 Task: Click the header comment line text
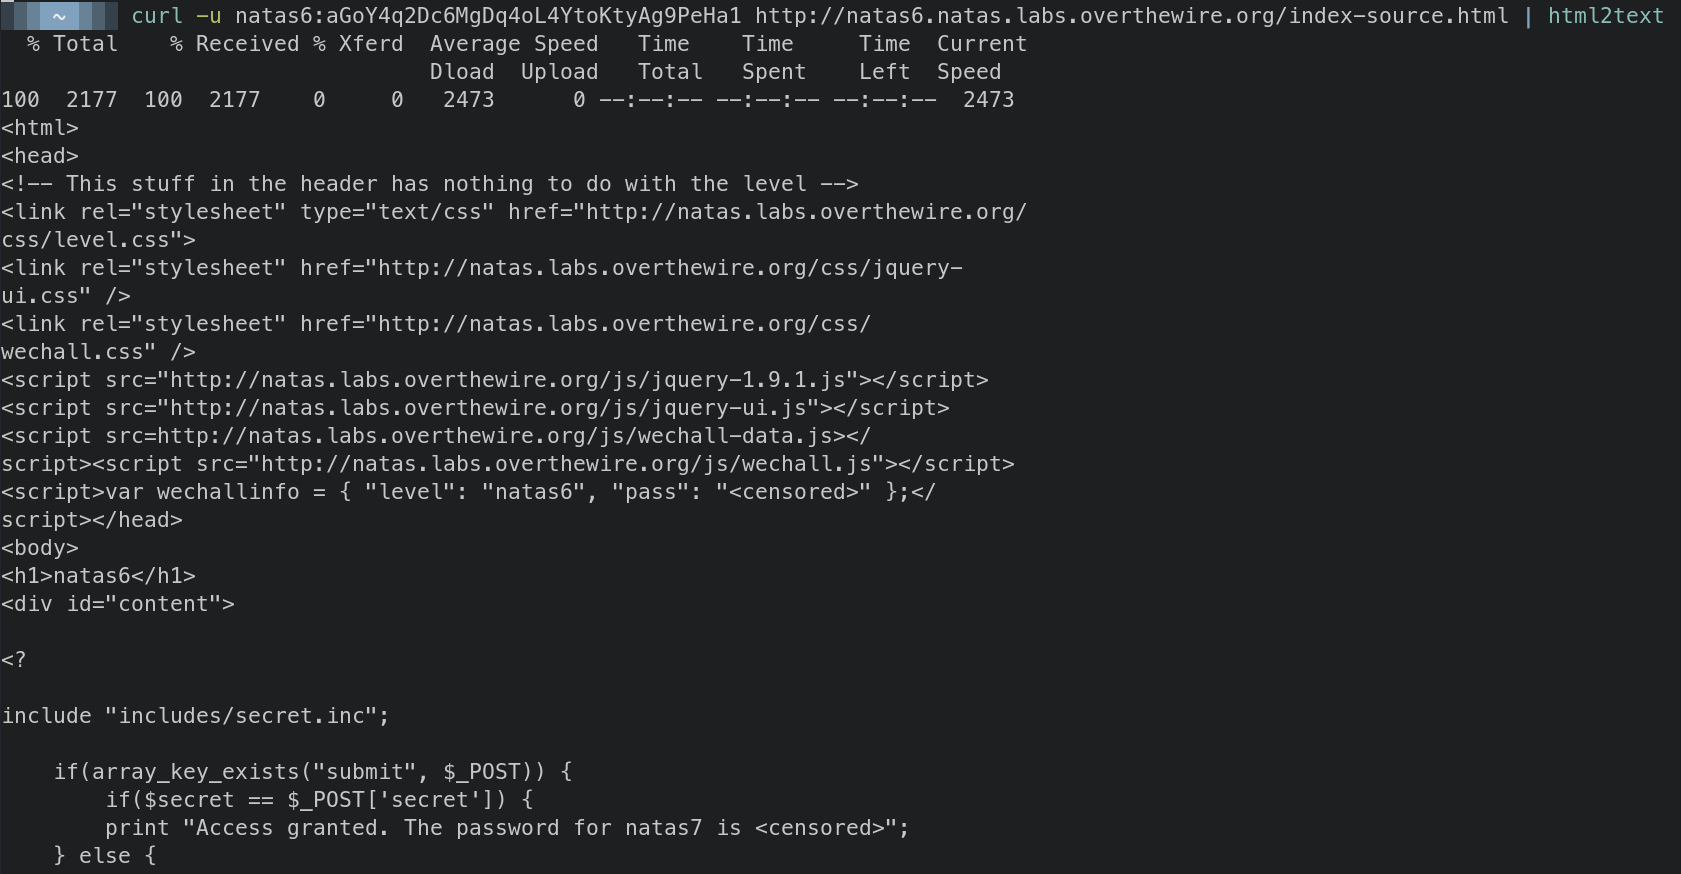430,184
